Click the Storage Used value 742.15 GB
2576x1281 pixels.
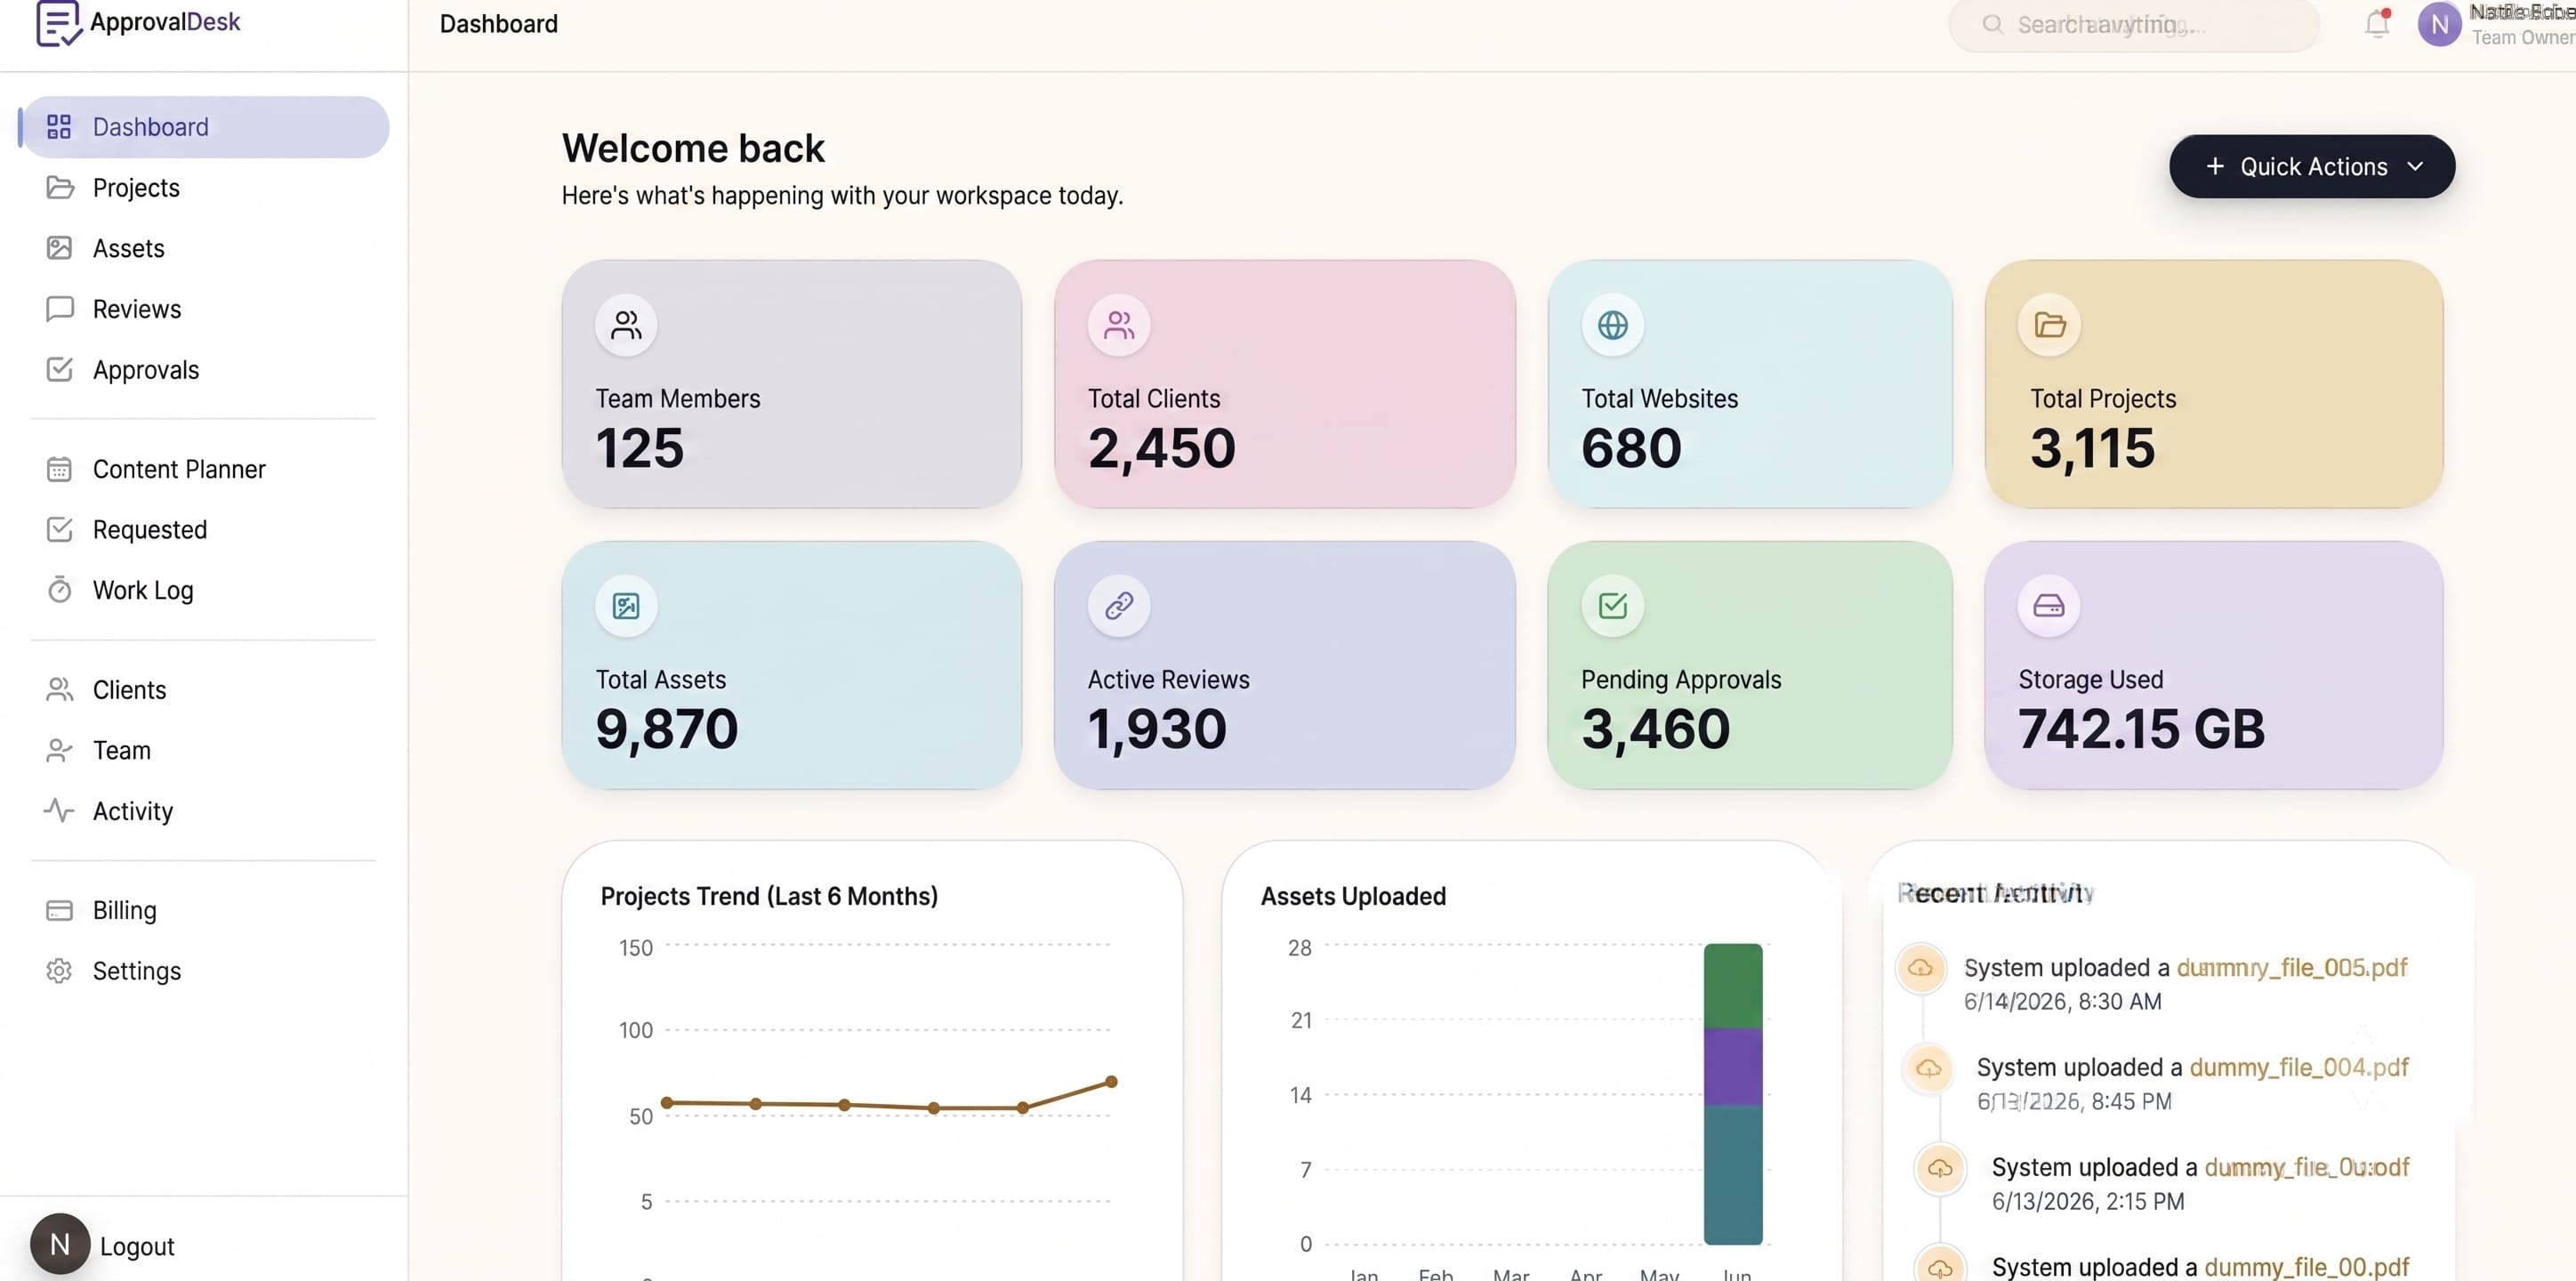point(2141,729)
